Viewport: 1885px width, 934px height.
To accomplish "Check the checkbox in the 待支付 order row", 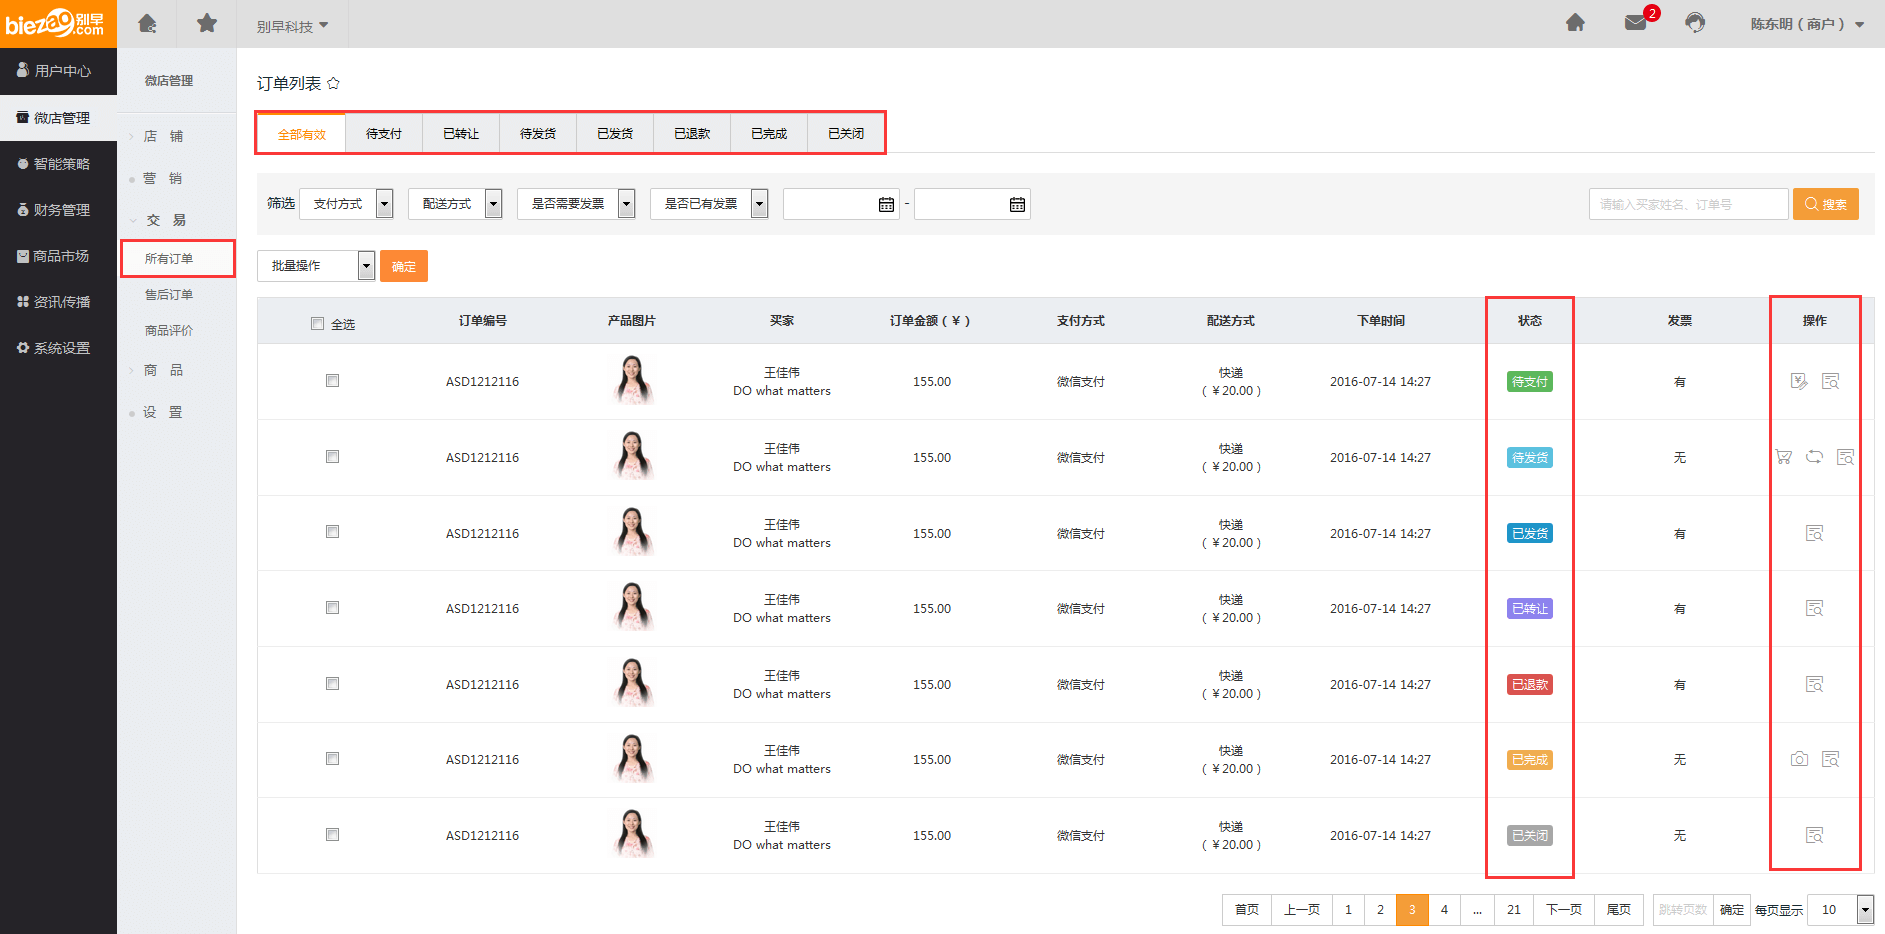I will point(332,380).
